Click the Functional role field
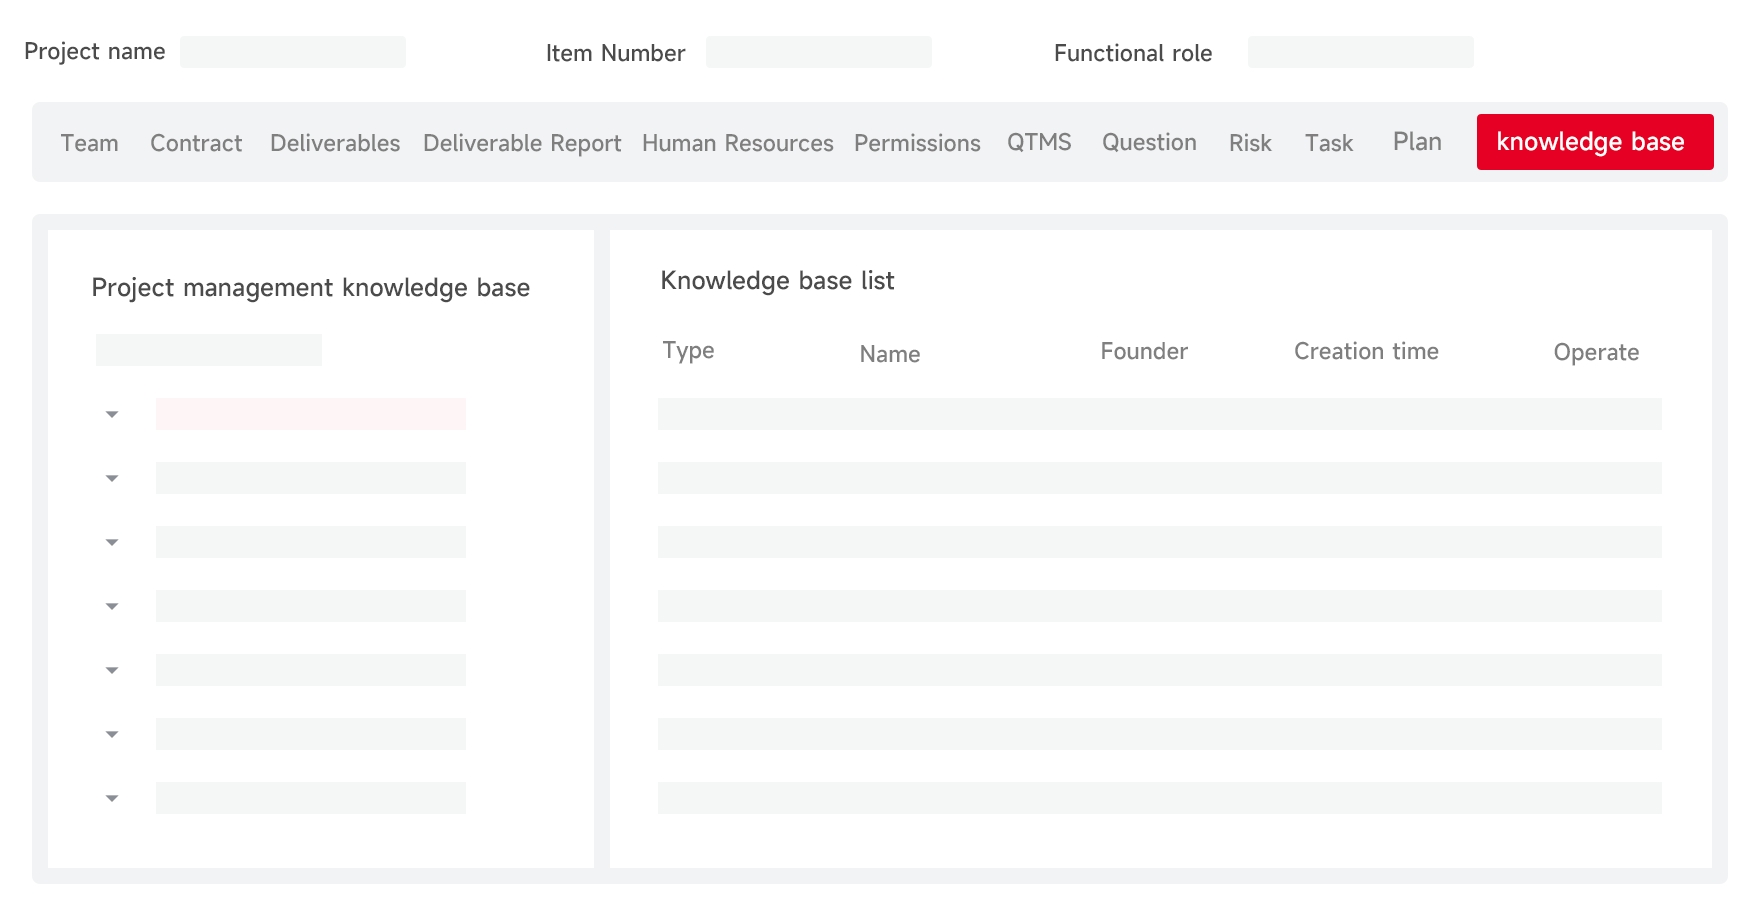Viewport: 1760px width, 916px height. [x=1360, y=52]
